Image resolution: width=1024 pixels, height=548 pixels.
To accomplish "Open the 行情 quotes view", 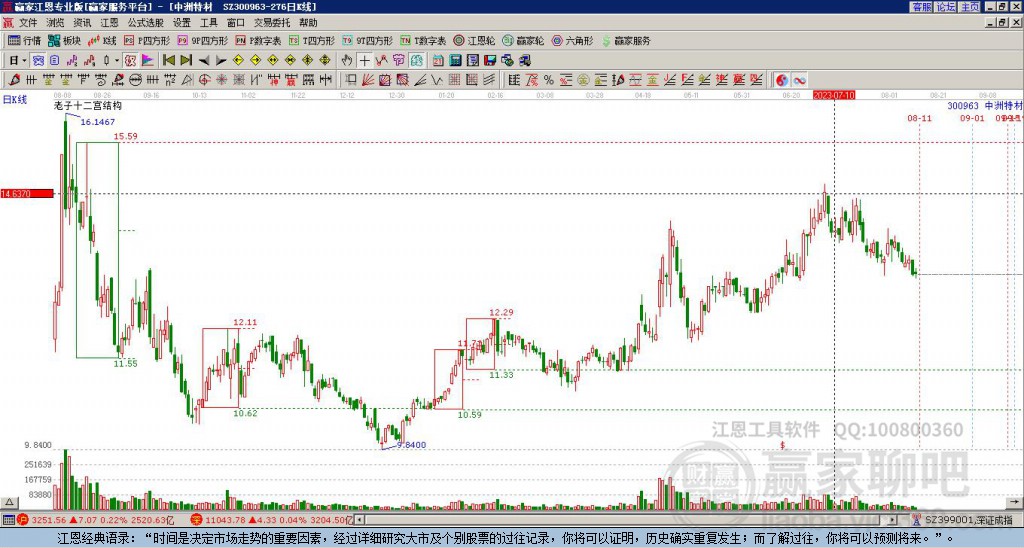I will (x=24, y=40).
